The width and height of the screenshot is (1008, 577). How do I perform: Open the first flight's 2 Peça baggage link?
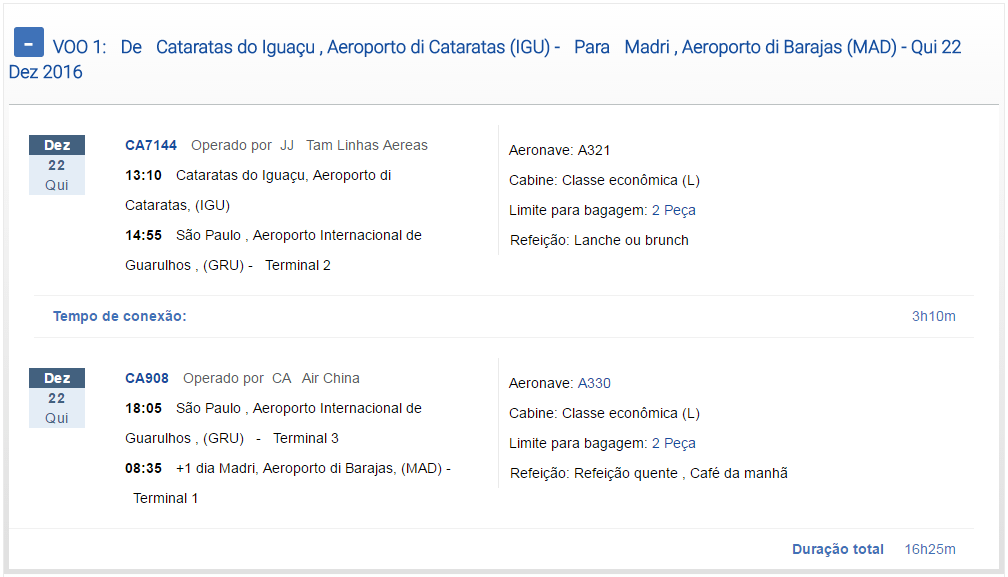pos(673,210)
